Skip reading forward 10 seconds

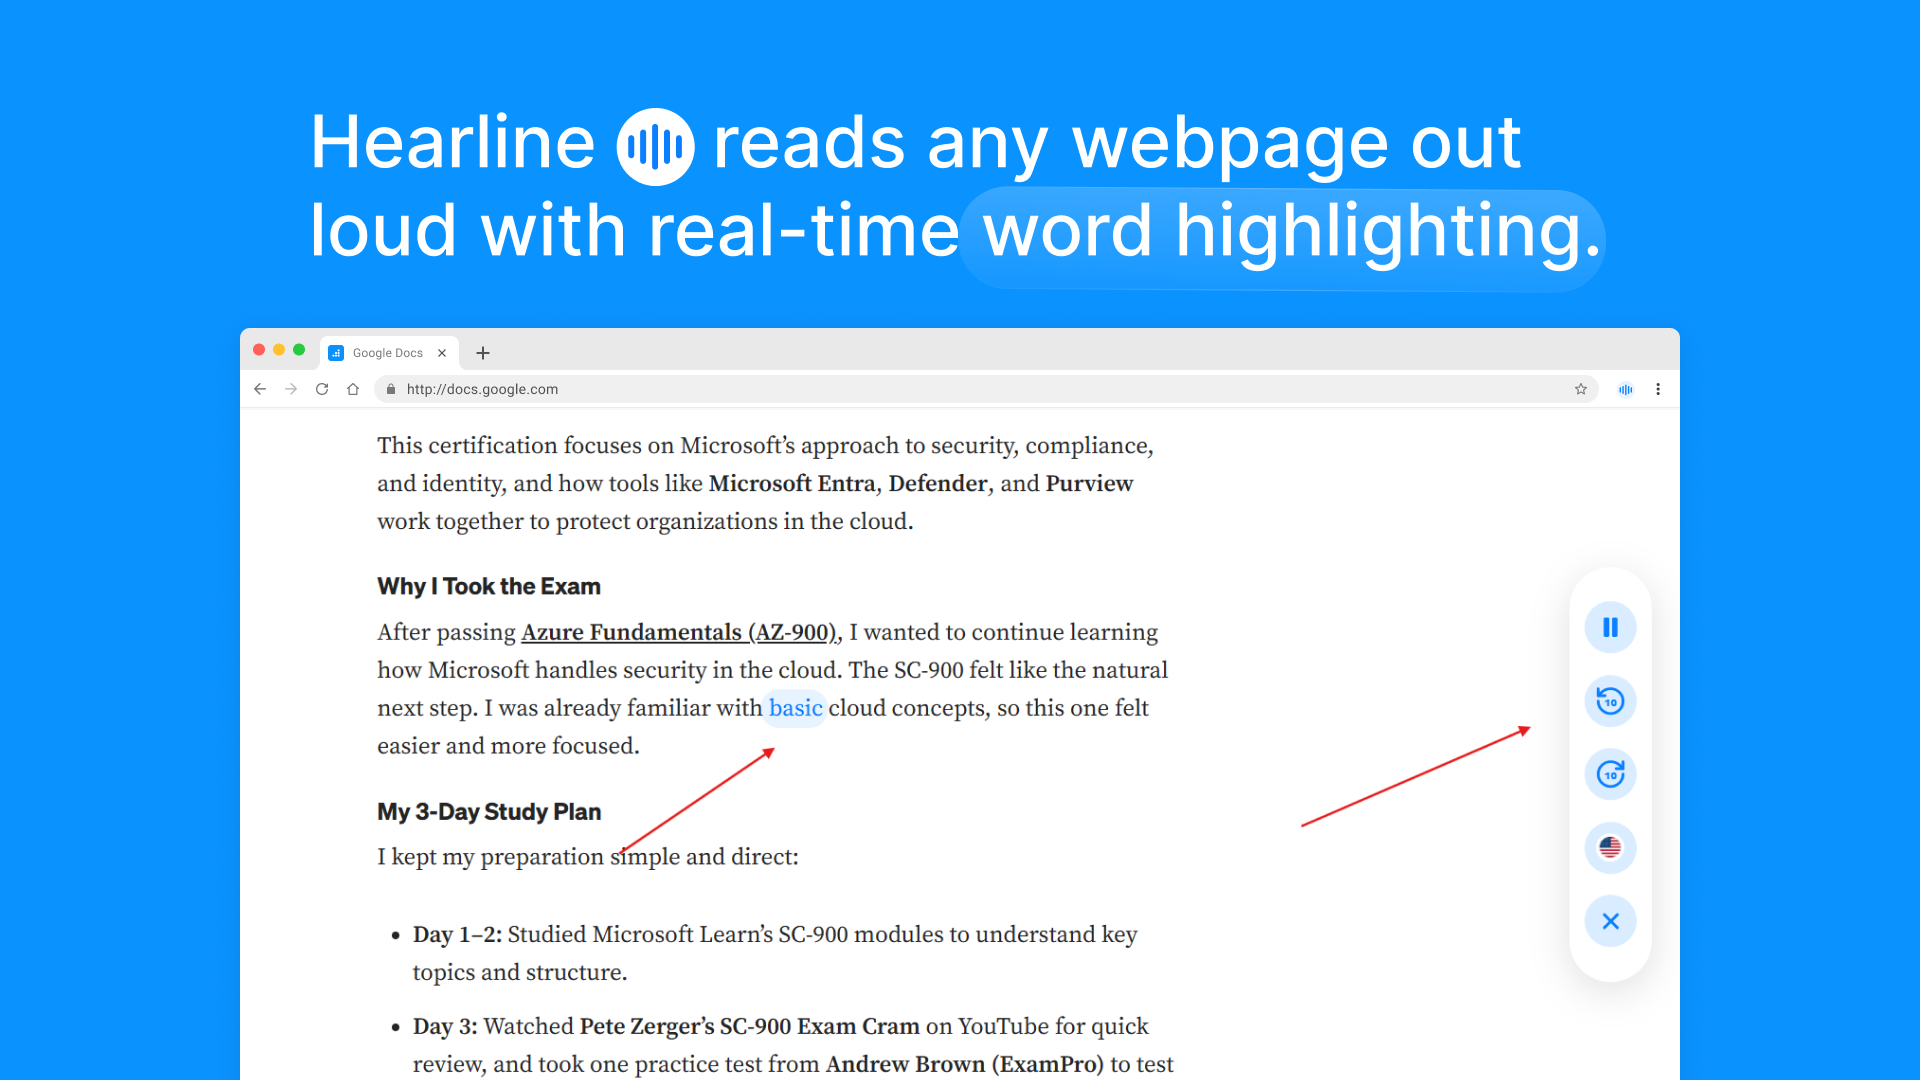tap(1610, 774)
